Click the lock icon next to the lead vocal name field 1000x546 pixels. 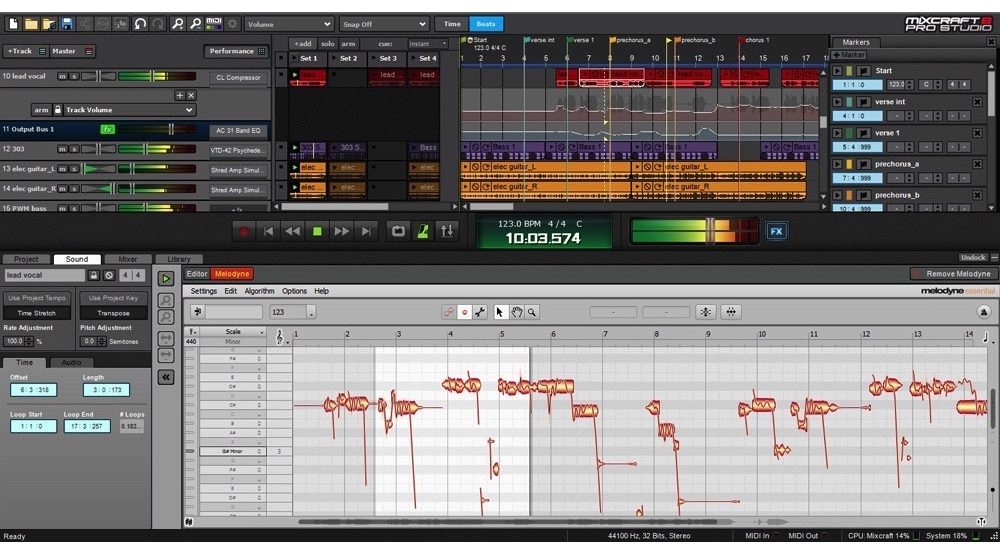[94, 276]
